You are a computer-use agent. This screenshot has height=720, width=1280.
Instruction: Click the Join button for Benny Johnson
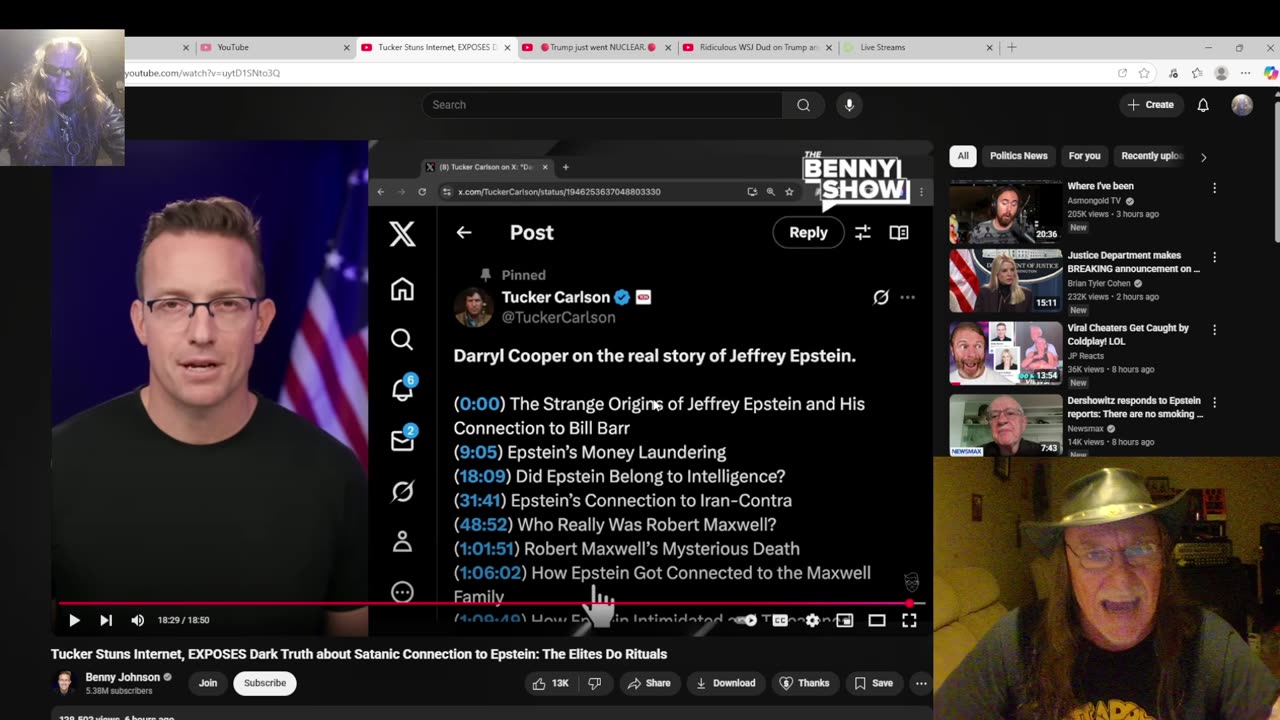208,683
